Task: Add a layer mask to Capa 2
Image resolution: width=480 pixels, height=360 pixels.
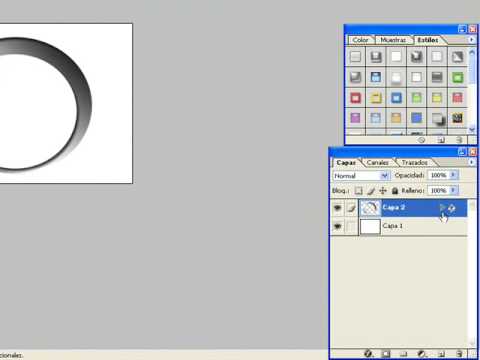Action: click(x=386, y=354)
